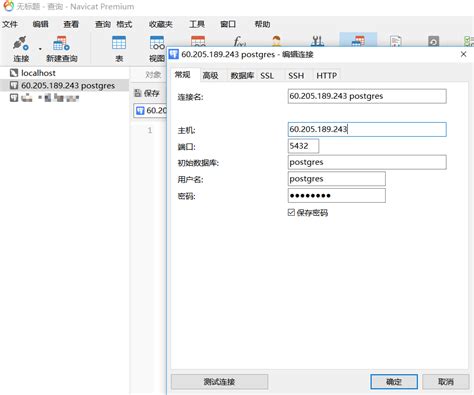The width and height of the screenshot is (474, 395).
Task: Click the 确定 button
Action: (394, 382)
